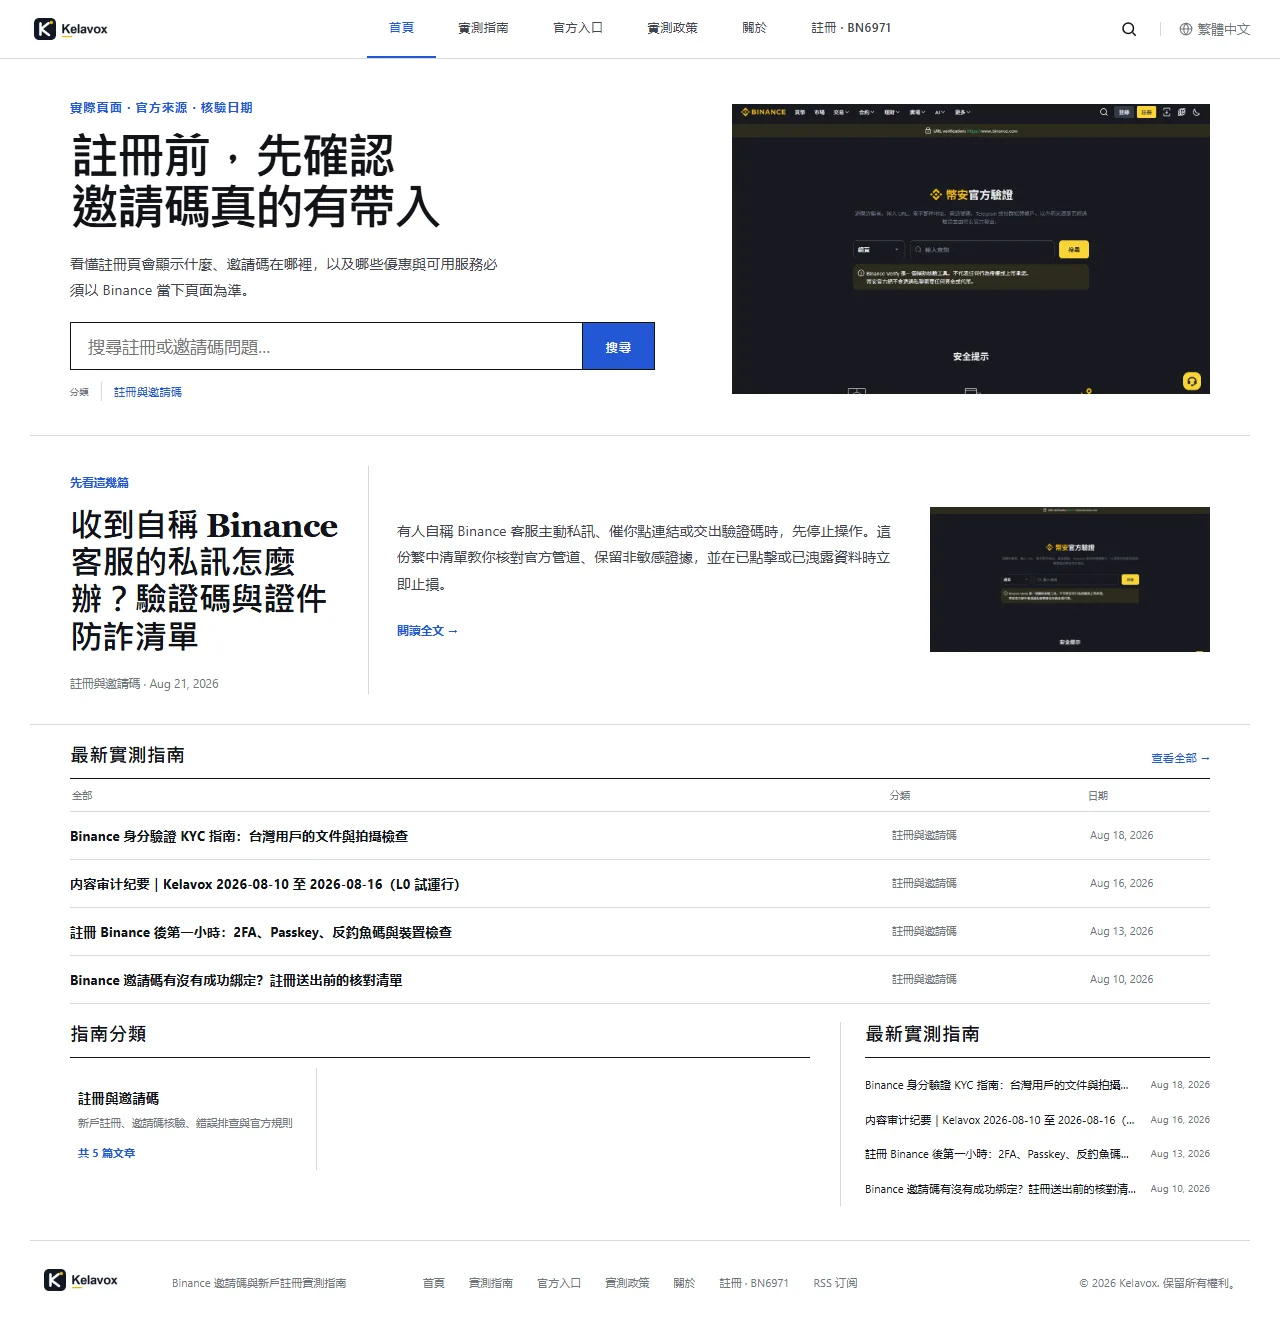This screenshot has width=1280, height=1326.
Task: Click the footer 關於 link
Action: click(x=684, y=1283)
